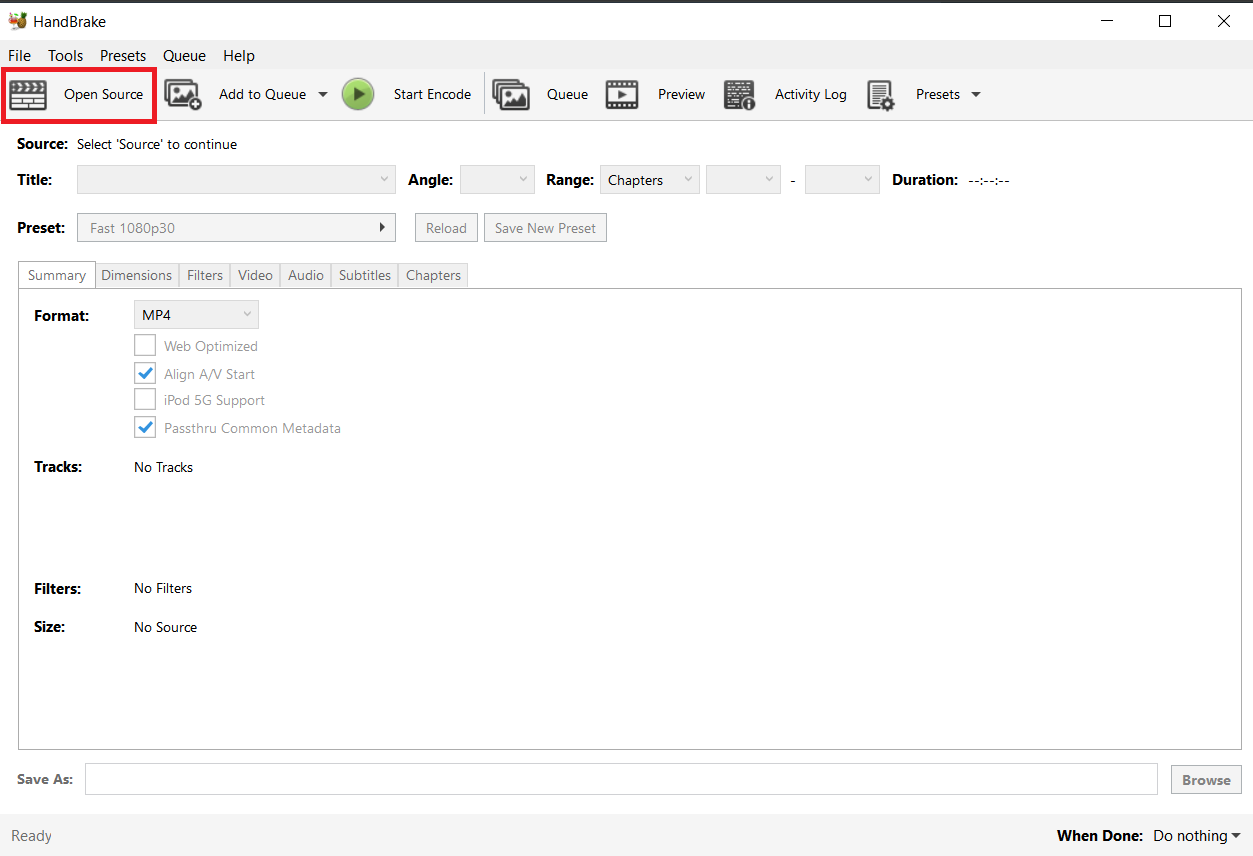Click the Add to Queue icon

point(183,93)
